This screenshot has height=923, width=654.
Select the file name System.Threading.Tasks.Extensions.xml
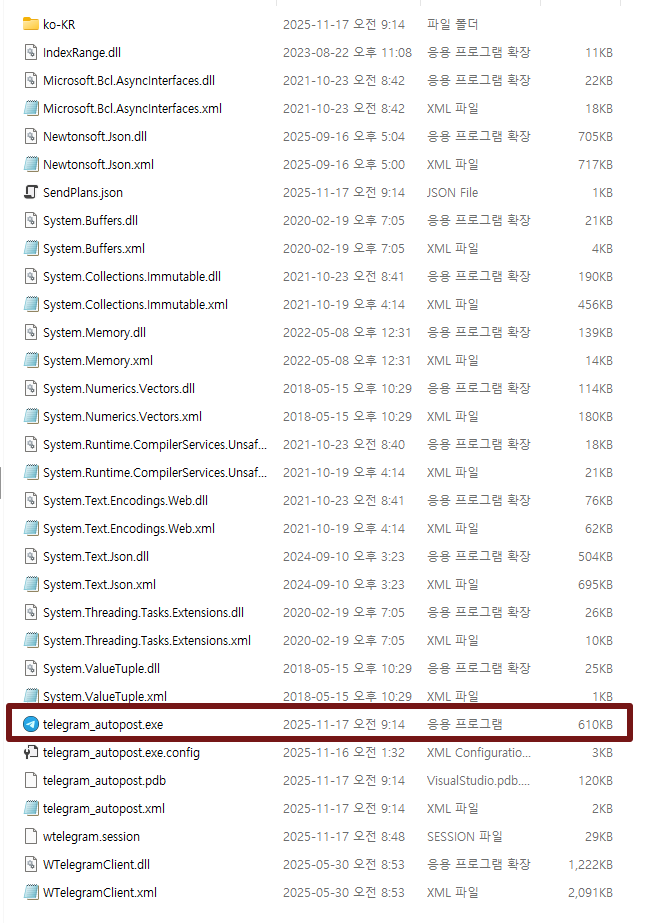coord(147,640)
